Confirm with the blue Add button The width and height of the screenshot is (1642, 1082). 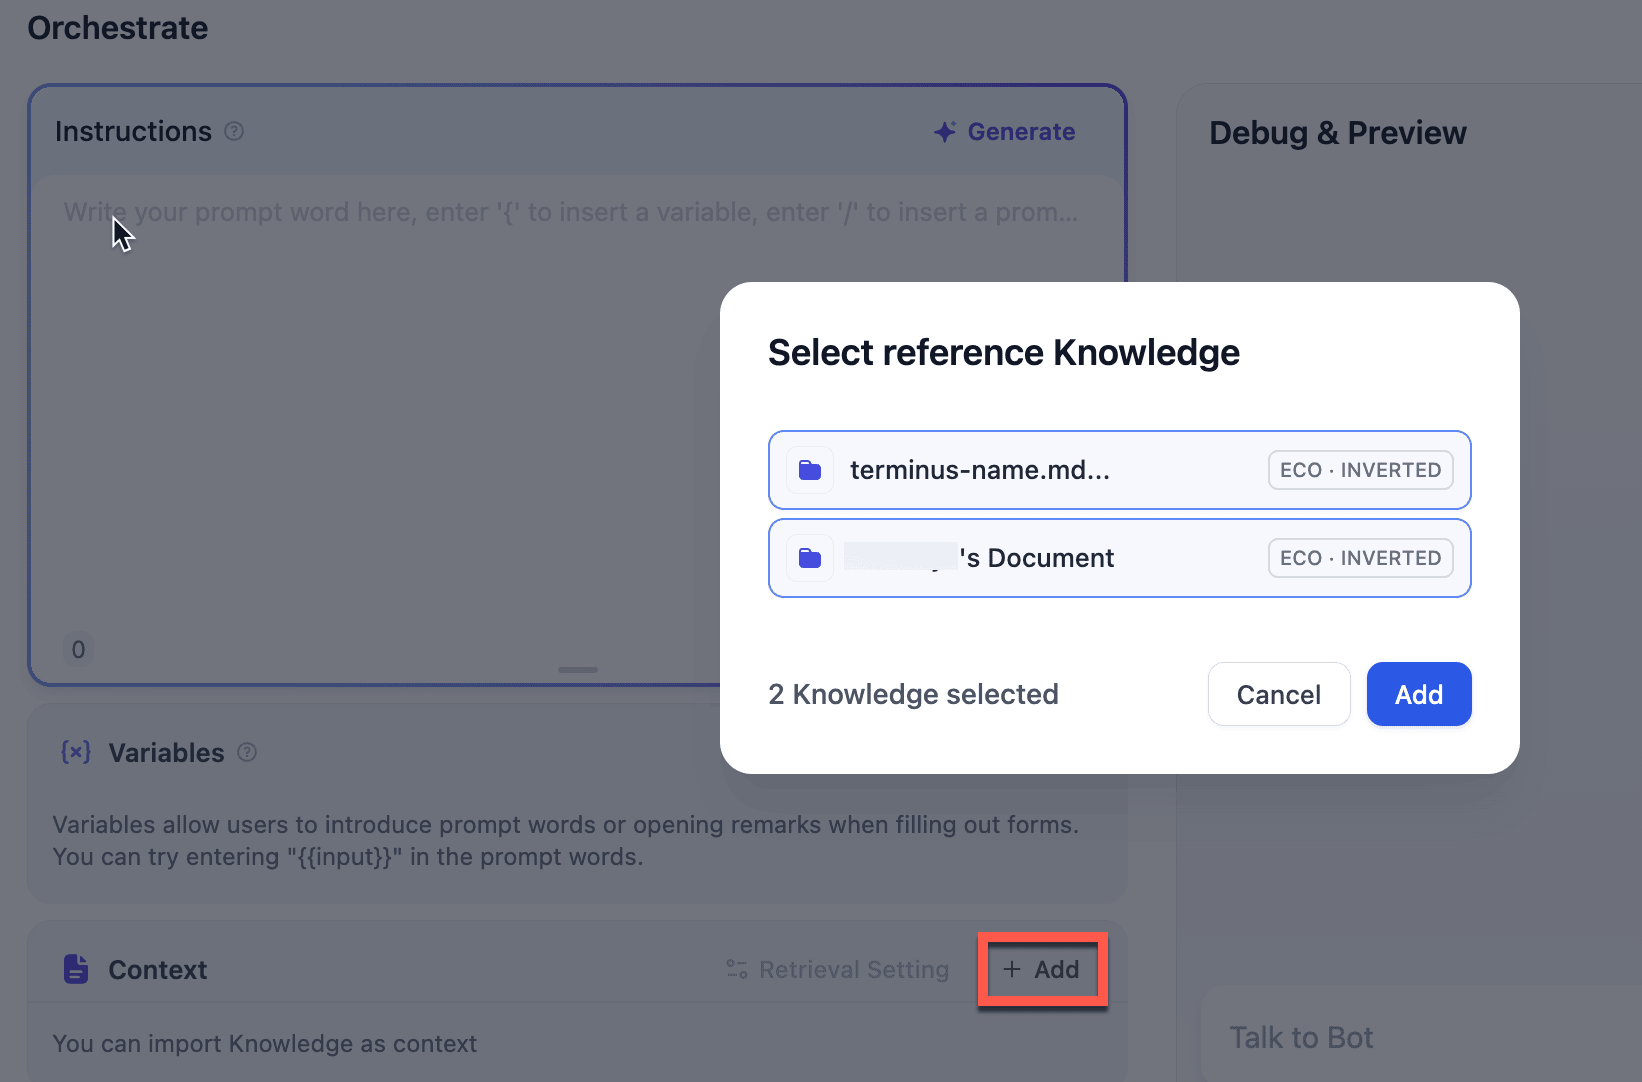point(1418,694)
